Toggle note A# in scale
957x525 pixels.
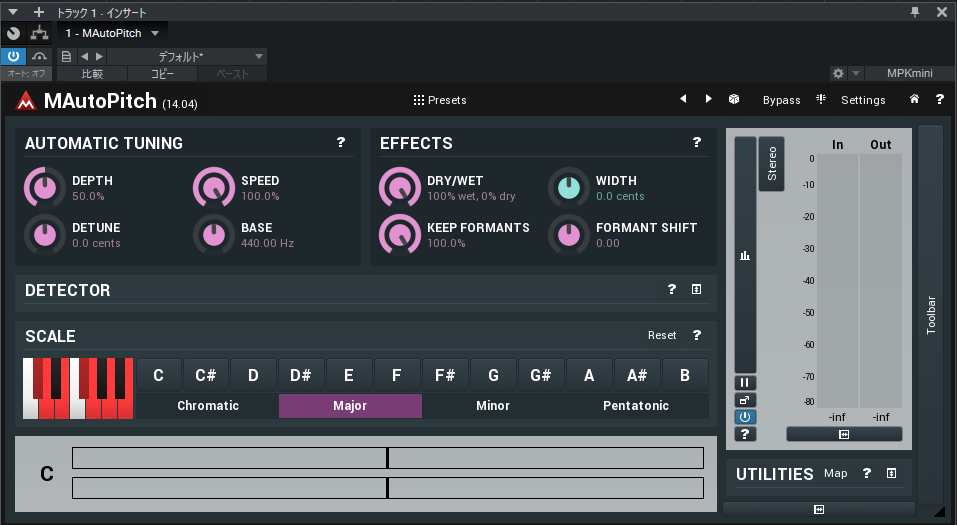tap(637, 375)
